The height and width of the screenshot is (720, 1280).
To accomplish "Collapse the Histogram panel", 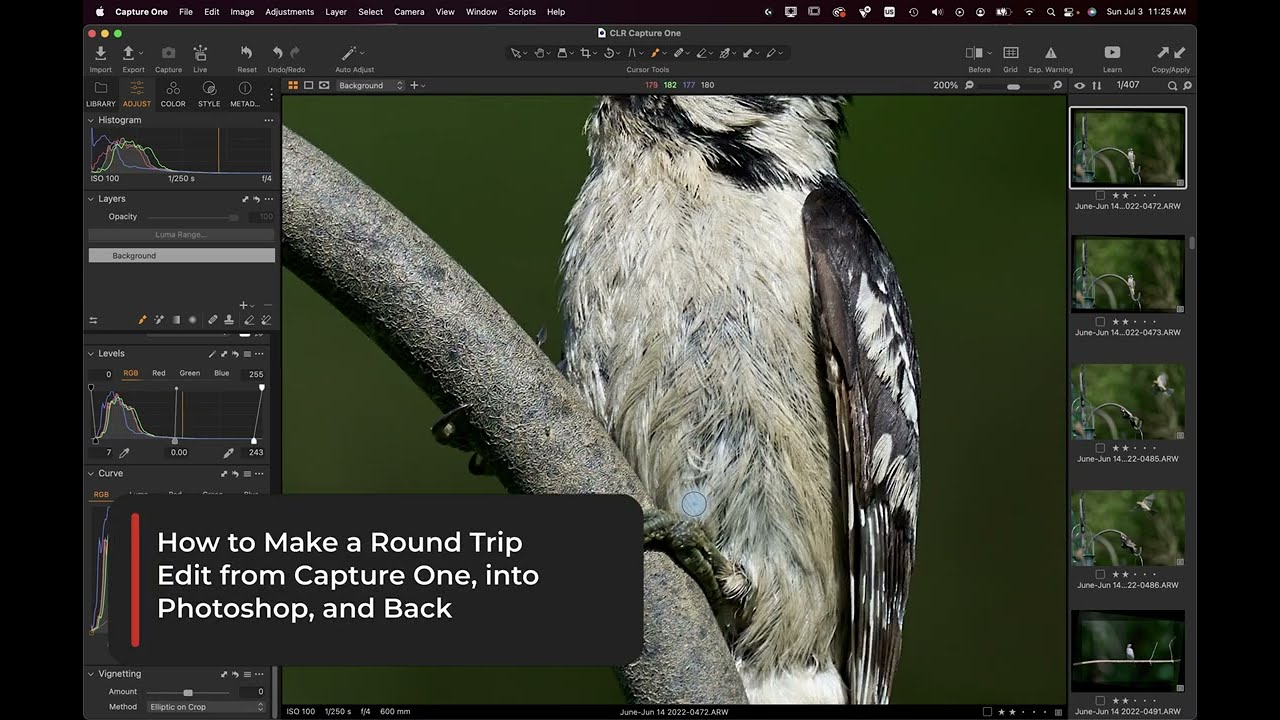I will [91, 120].
